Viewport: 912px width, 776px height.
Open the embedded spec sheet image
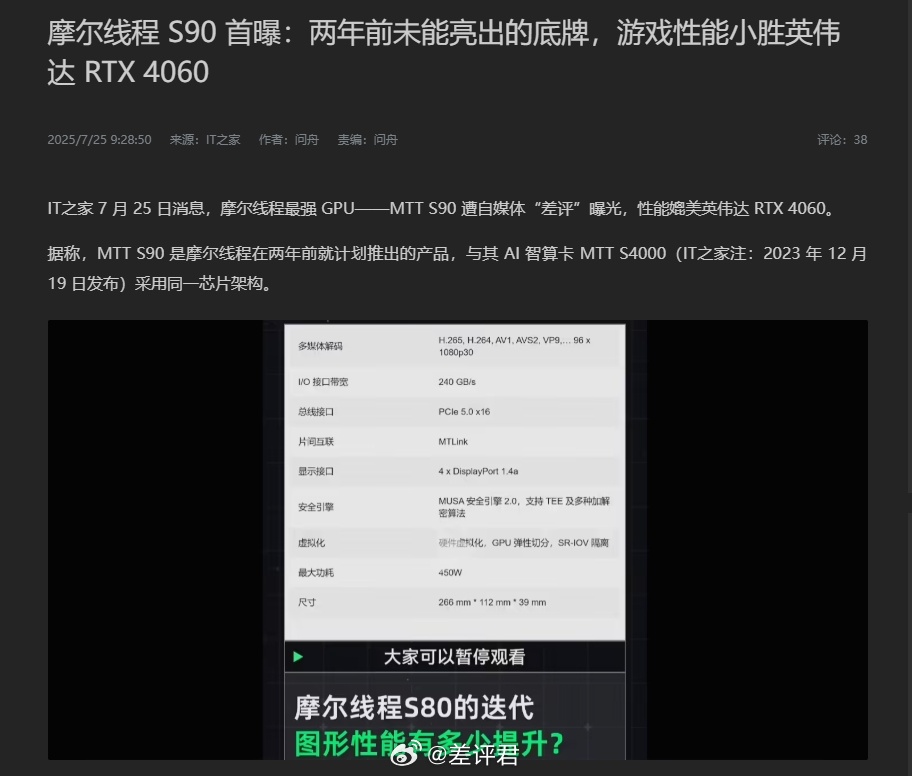[458, 540]
